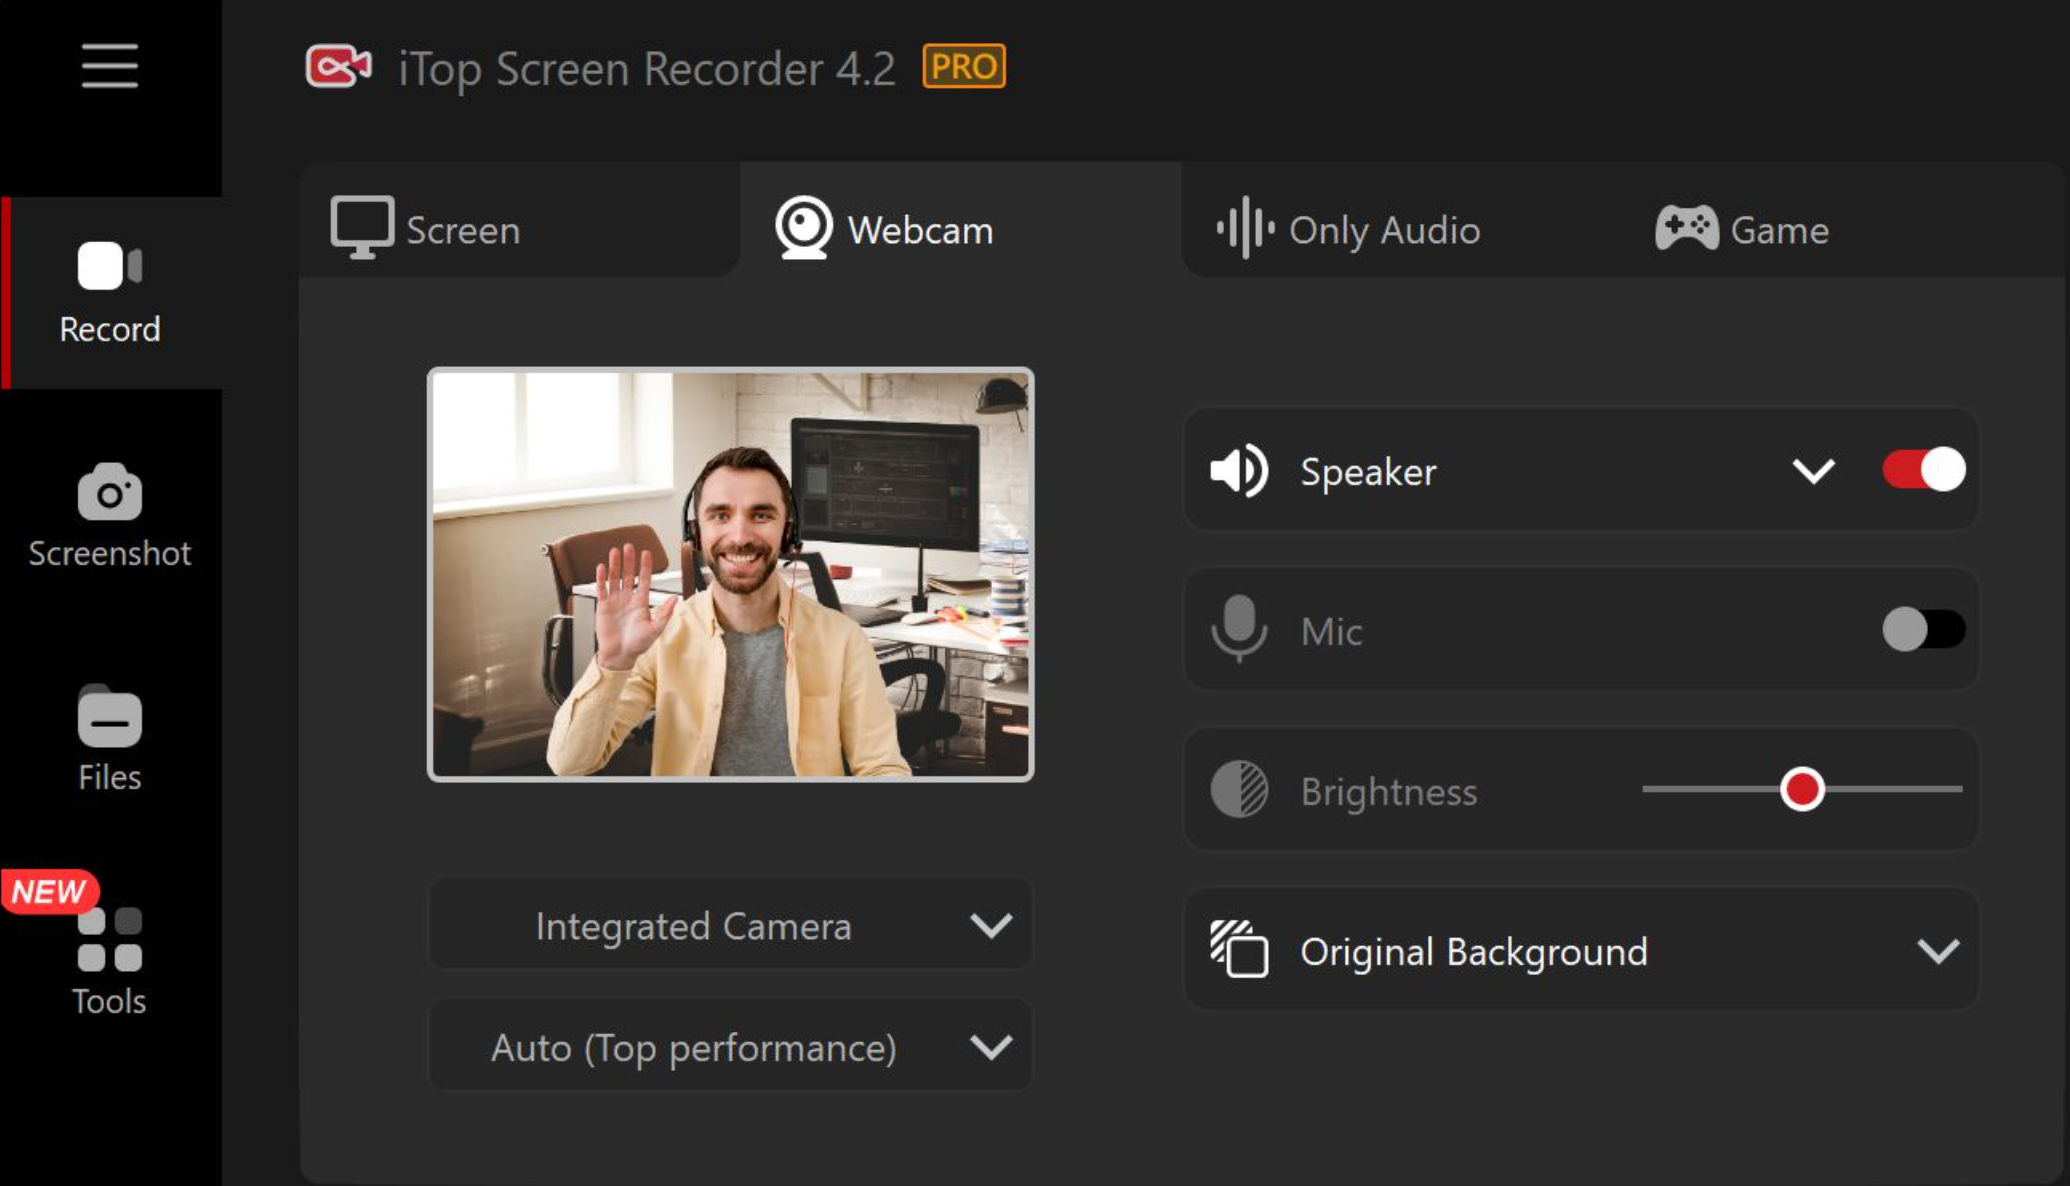Open the Tools section in sidebar
Screen dimensions: 2070x1186
pos(109,960)
